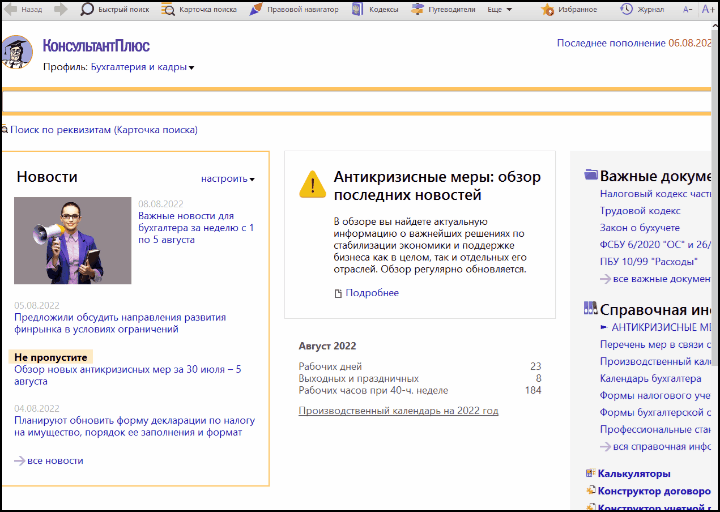Select Журнал label in toolbar
720x512 pixels.
point(651,9)
